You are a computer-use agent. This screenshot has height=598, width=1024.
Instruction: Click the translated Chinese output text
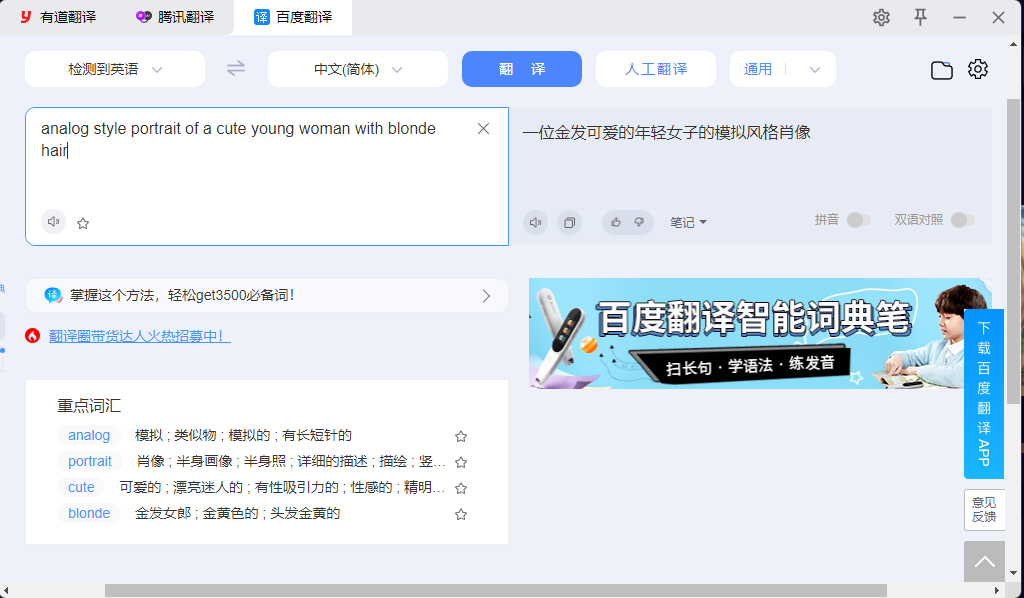coord(666,133)
